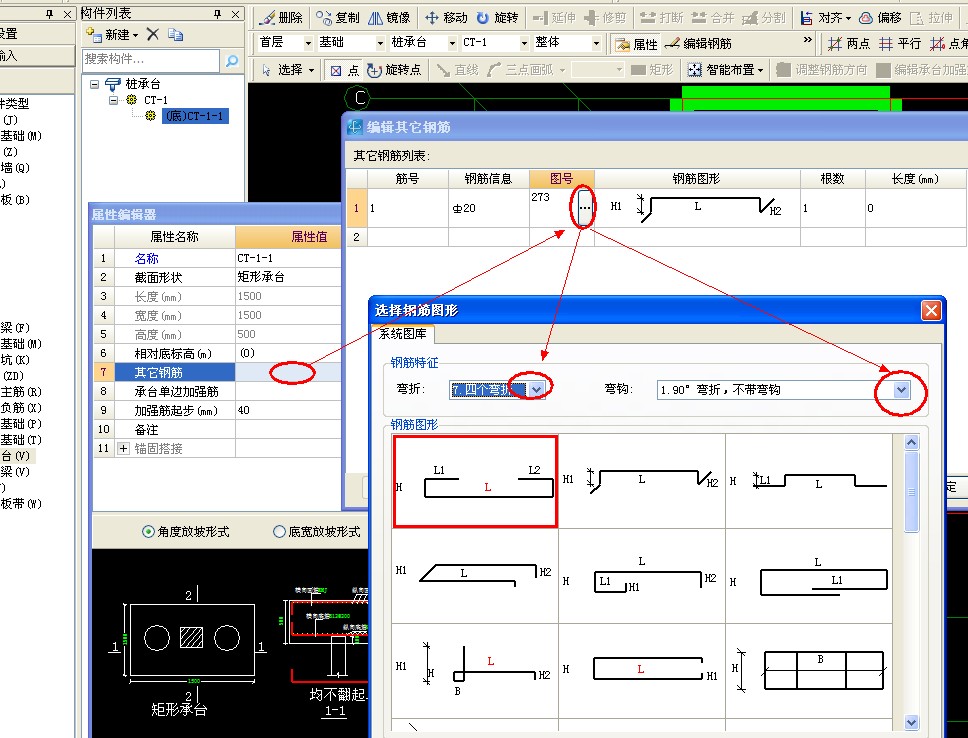Open 智能布置 (smart layout) tool

[726, 70]
